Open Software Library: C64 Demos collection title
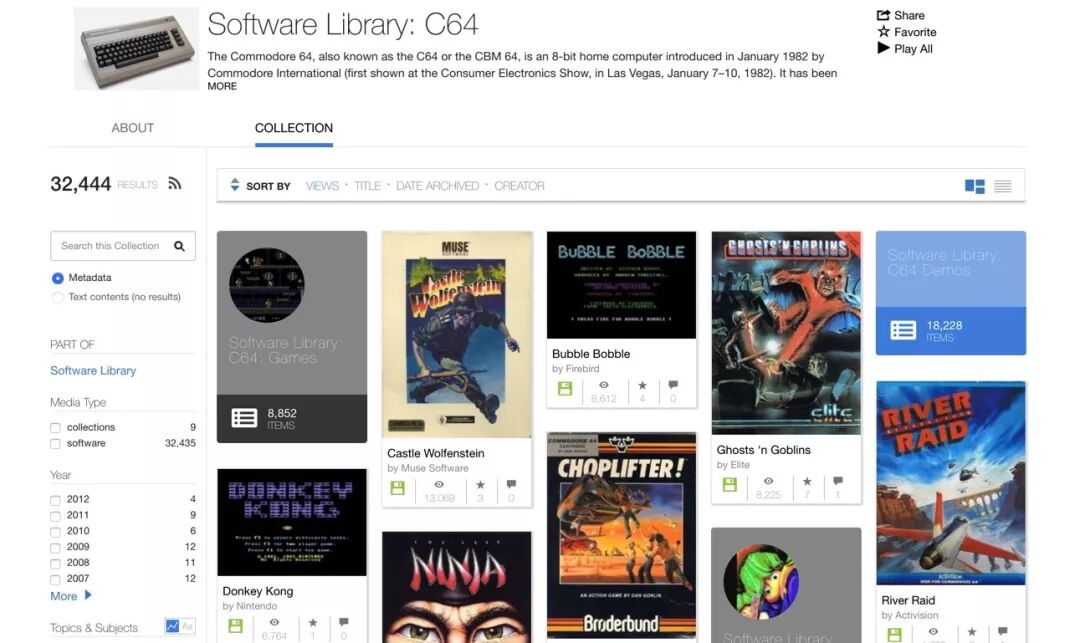 click(942, 262)
